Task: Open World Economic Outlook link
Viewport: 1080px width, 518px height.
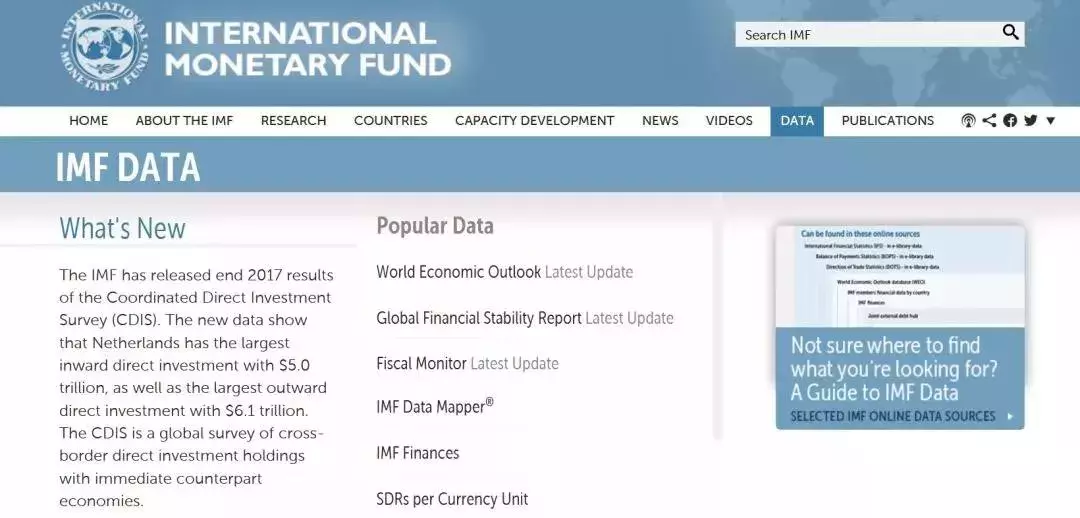Action: pyautogui.click(x=458, y=272)
